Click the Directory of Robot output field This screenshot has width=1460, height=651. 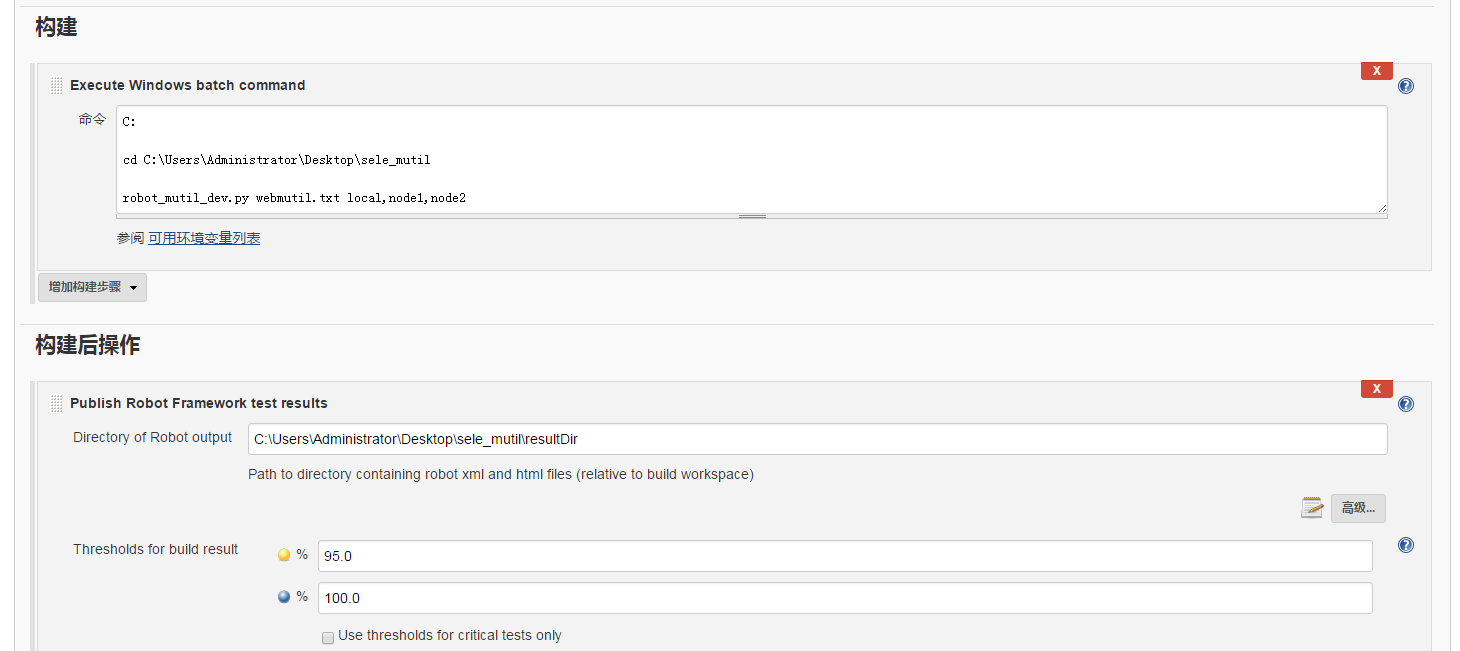[817, 439]
